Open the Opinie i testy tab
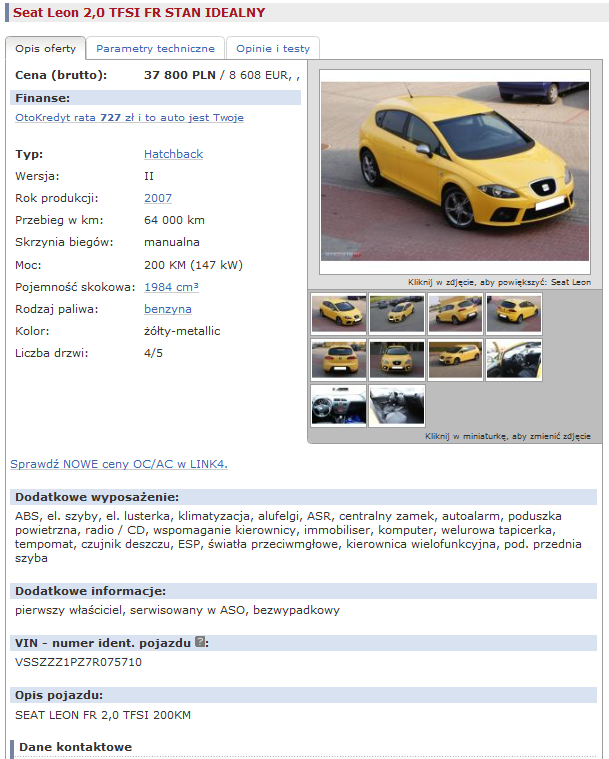609x759 pixels. click(273, 48)
